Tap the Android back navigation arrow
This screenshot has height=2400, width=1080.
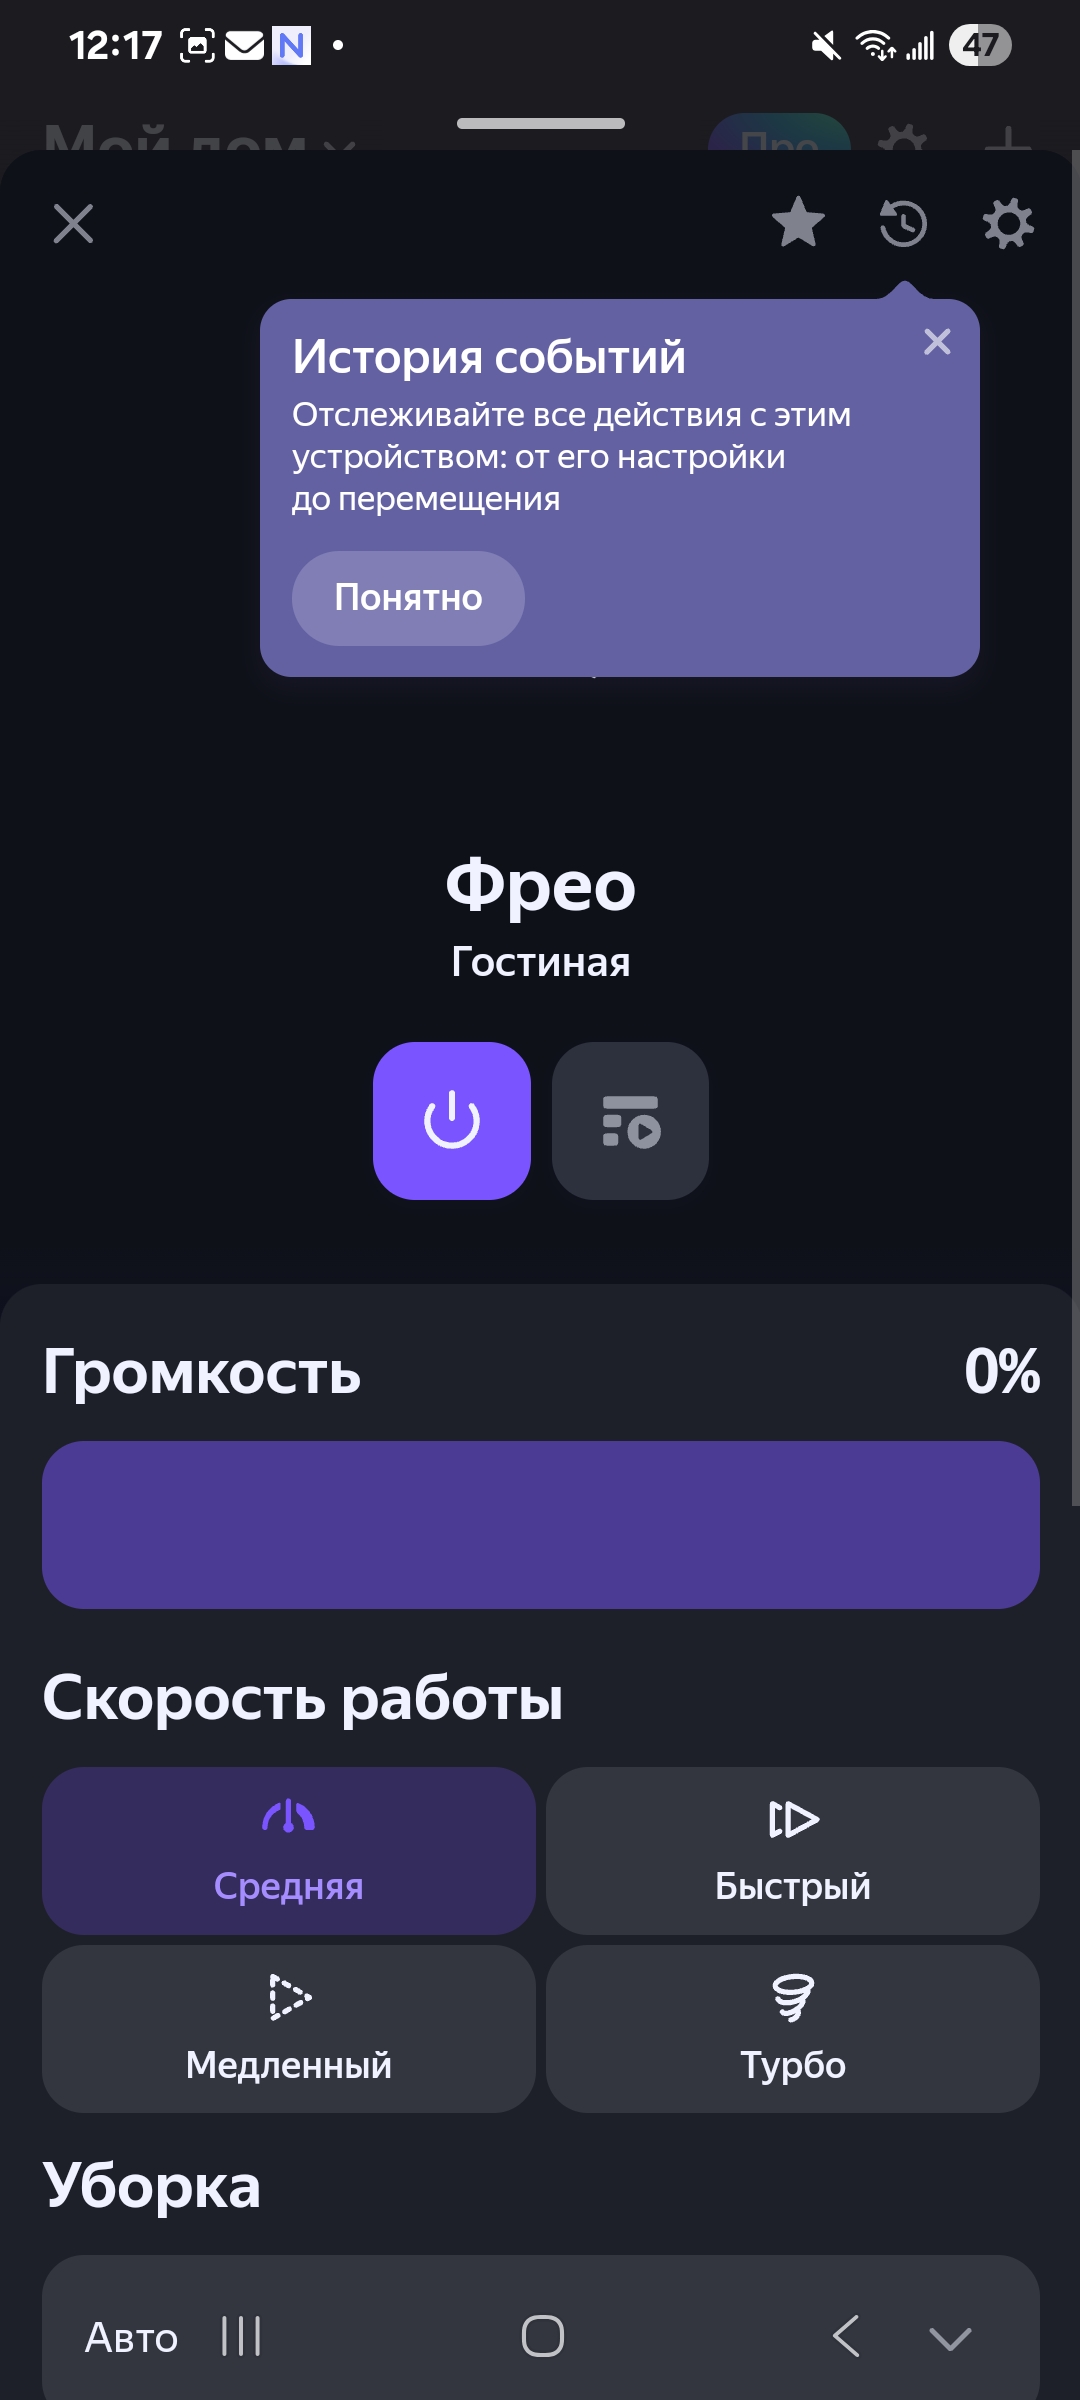846,2337
